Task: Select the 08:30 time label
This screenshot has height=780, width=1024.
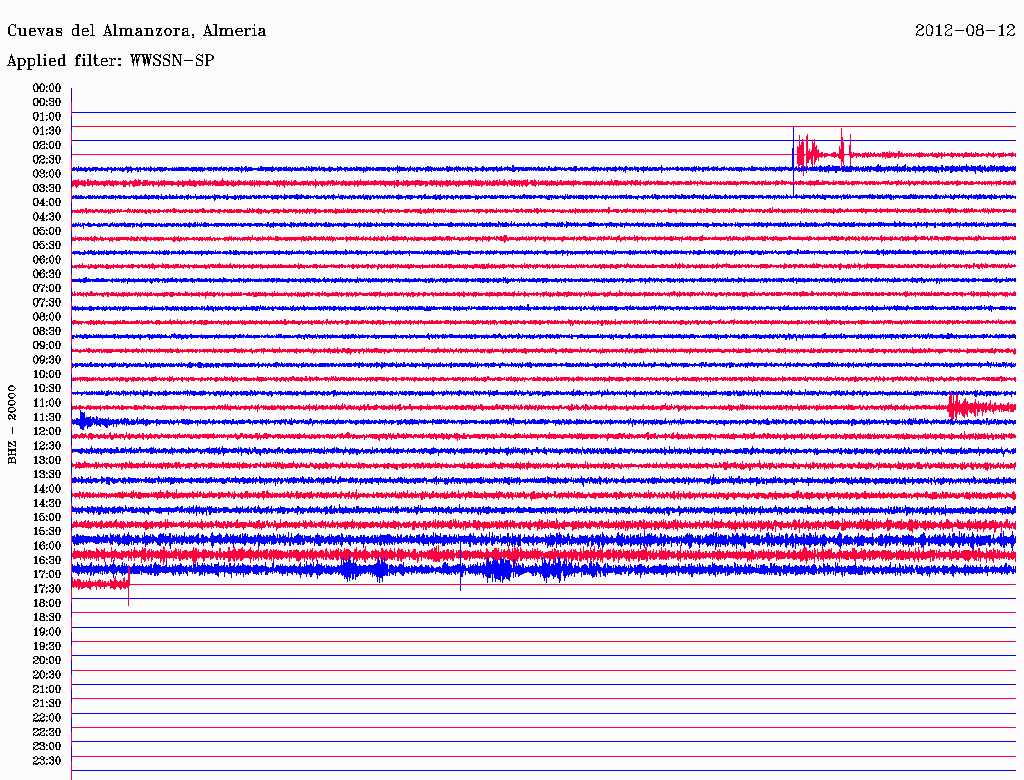Action: coord(47,331)
